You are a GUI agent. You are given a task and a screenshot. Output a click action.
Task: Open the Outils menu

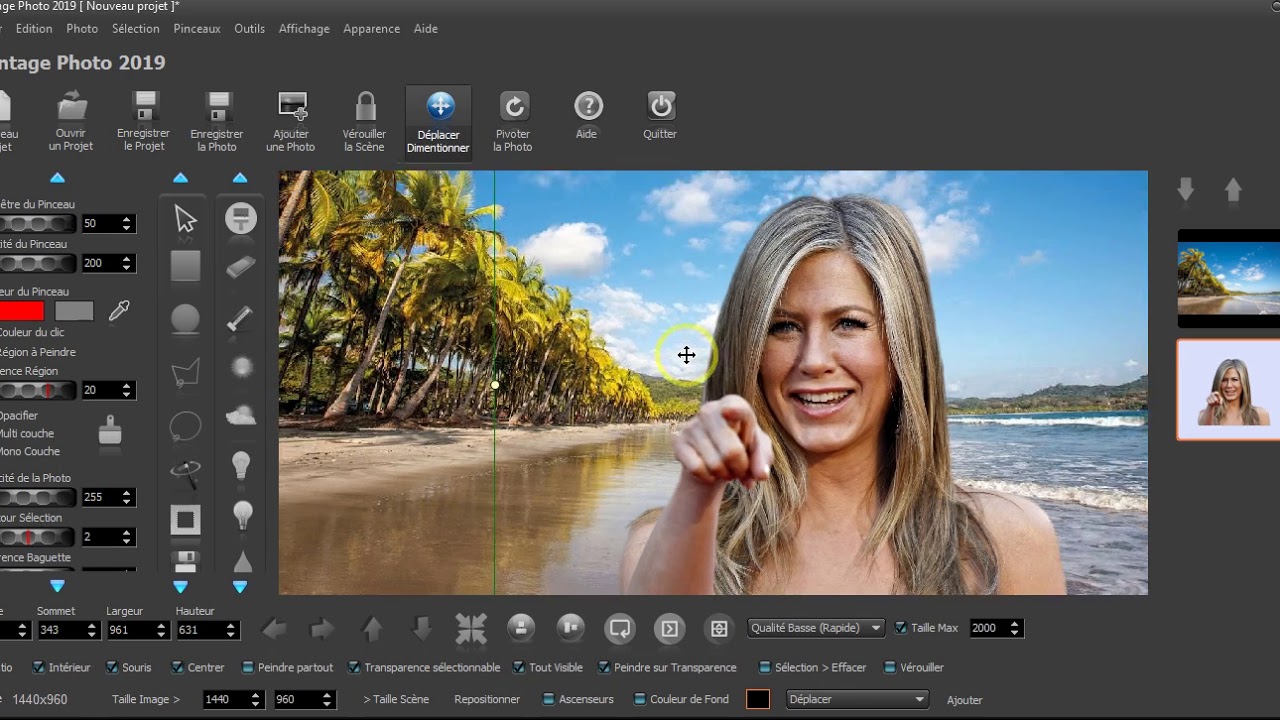250,29
